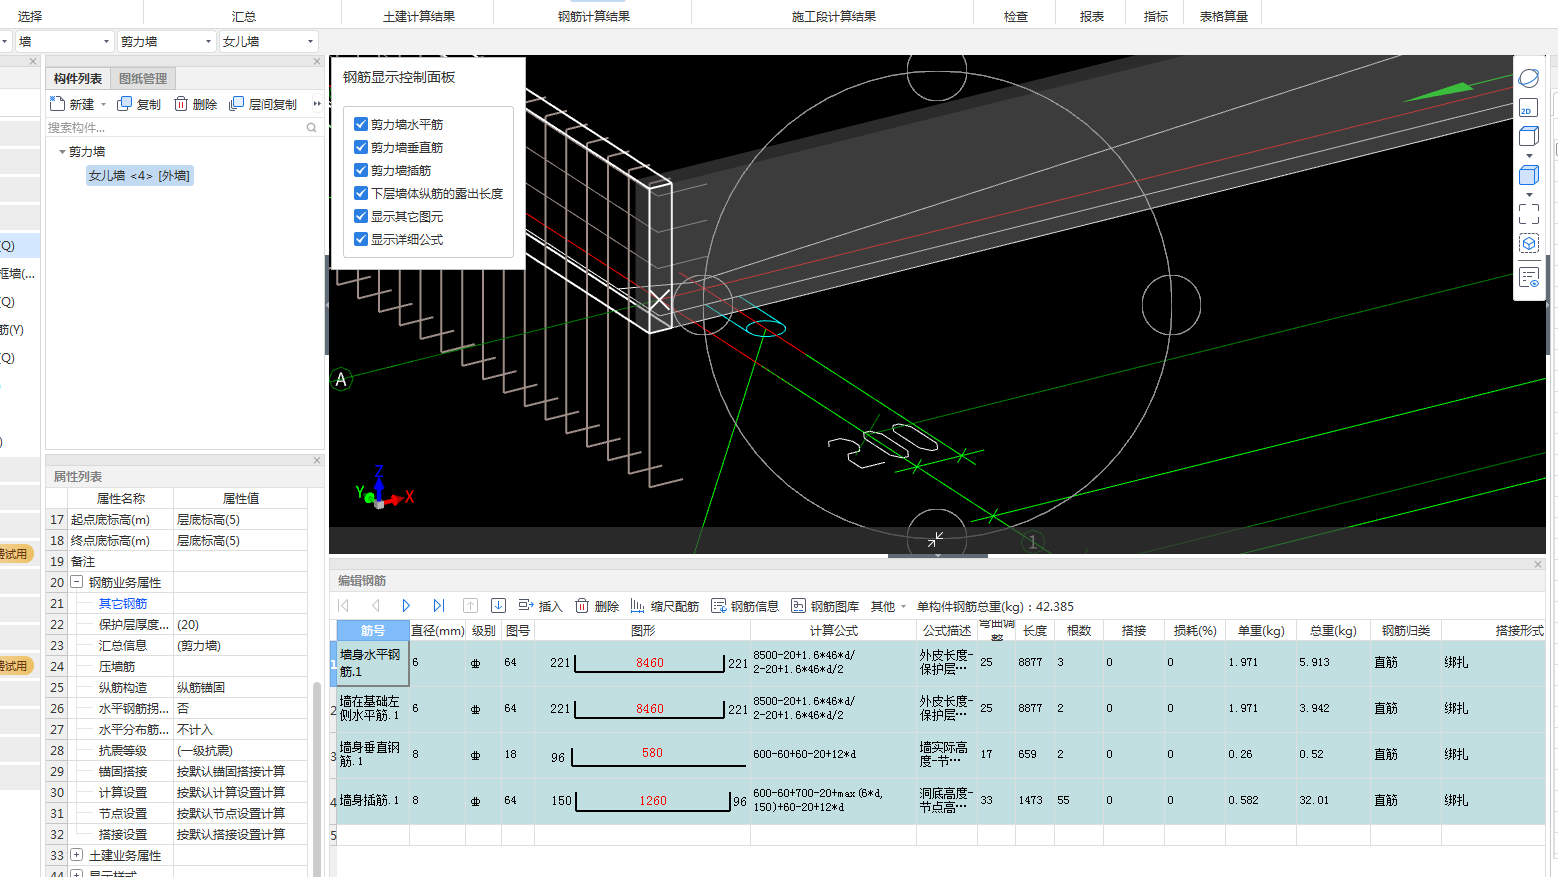This screenshot has width=1558, height=877.
Task: Click the collapse icon at viewport bottom
Action: pos(935,540)
